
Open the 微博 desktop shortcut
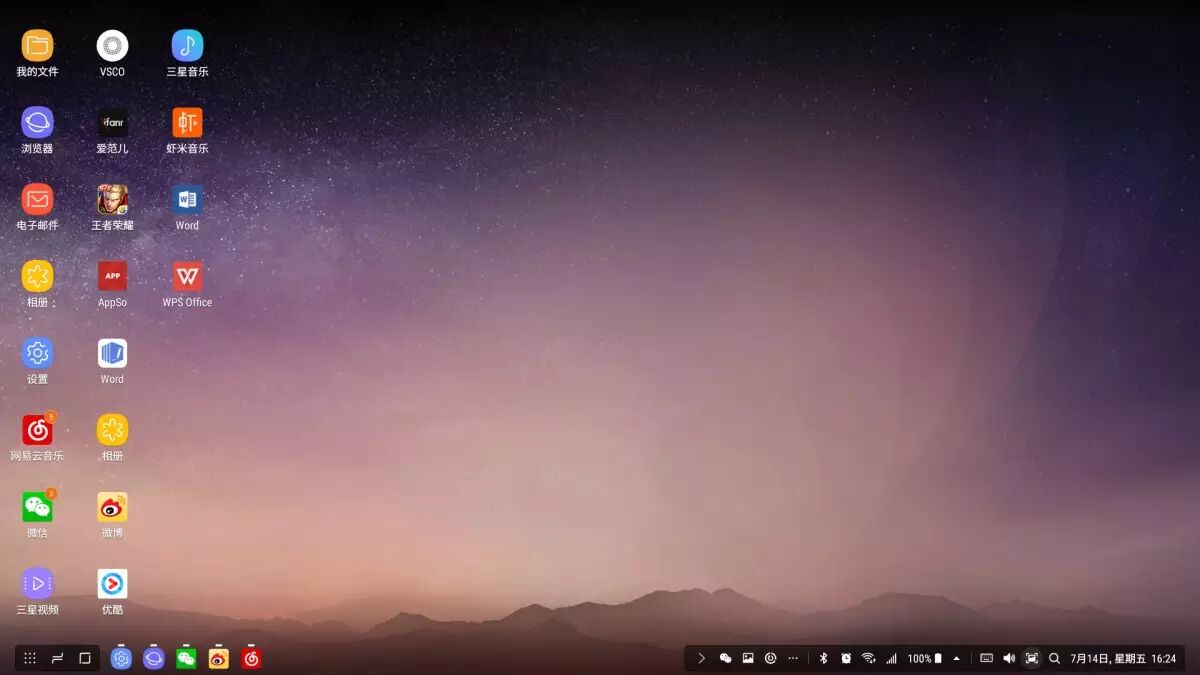(112, 507)
